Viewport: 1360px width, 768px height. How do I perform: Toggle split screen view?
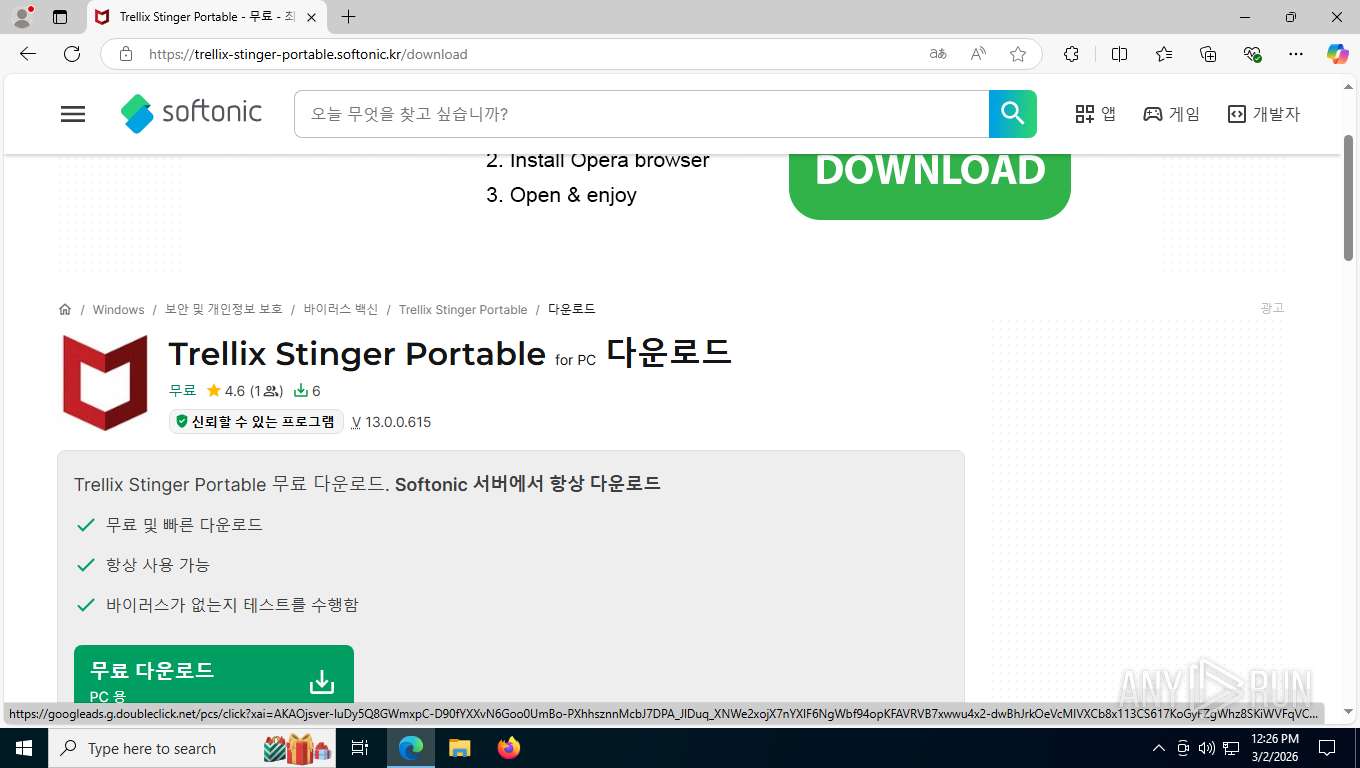1119,54
